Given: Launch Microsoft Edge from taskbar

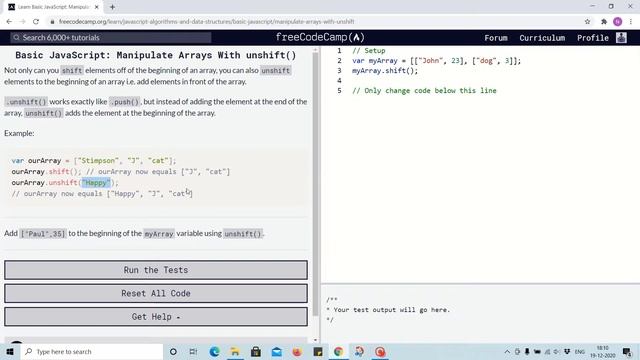Looking at the screenshot, I should [214, 351].
